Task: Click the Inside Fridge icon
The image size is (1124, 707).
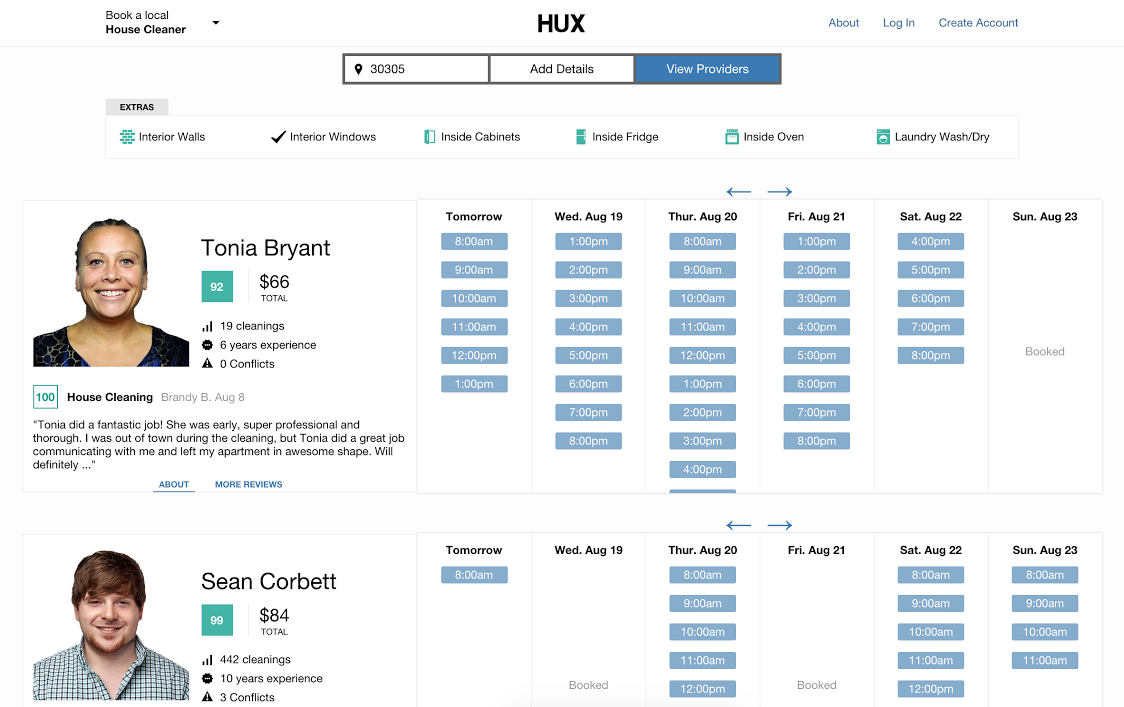Action: [x=581, y=137]
